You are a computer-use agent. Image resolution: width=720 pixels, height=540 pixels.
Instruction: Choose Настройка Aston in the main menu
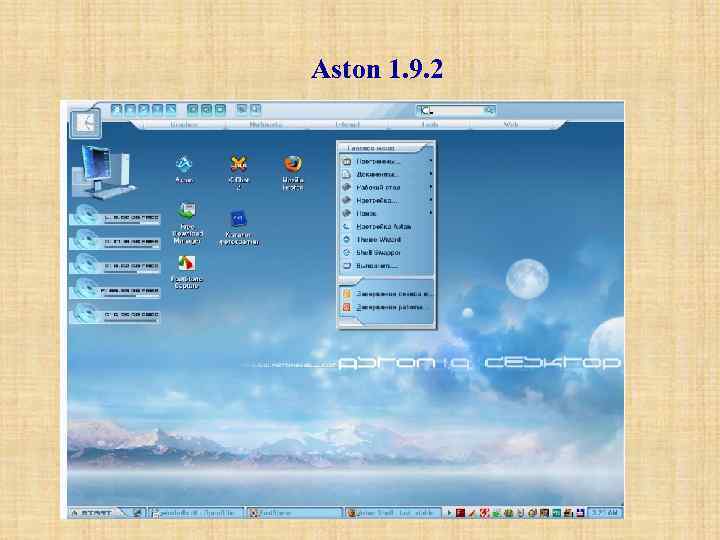(387, 226)
